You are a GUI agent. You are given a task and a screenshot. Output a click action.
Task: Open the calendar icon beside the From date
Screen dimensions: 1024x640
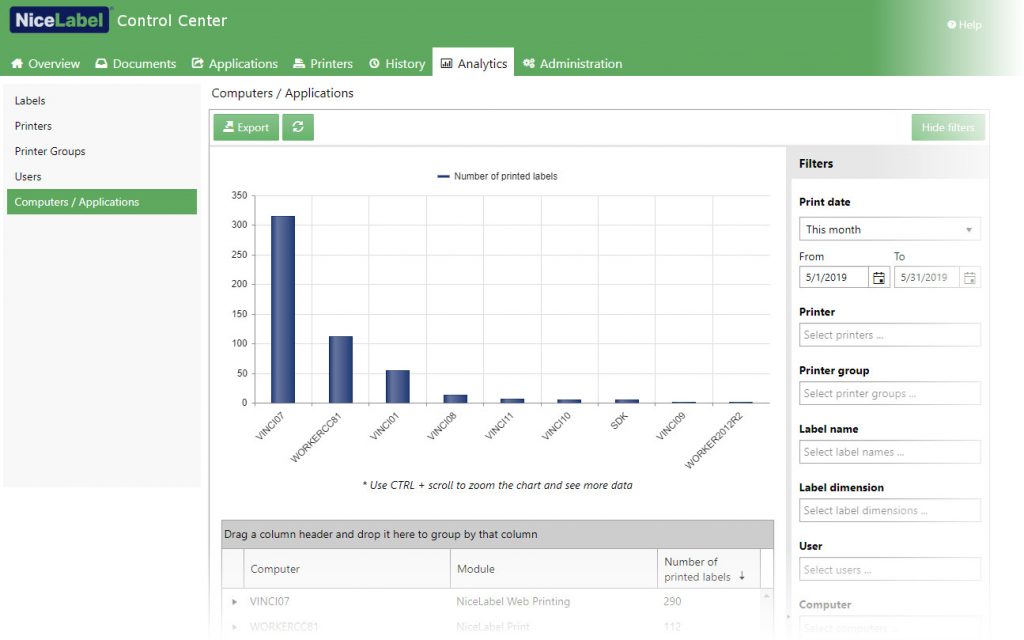point(878,277)
